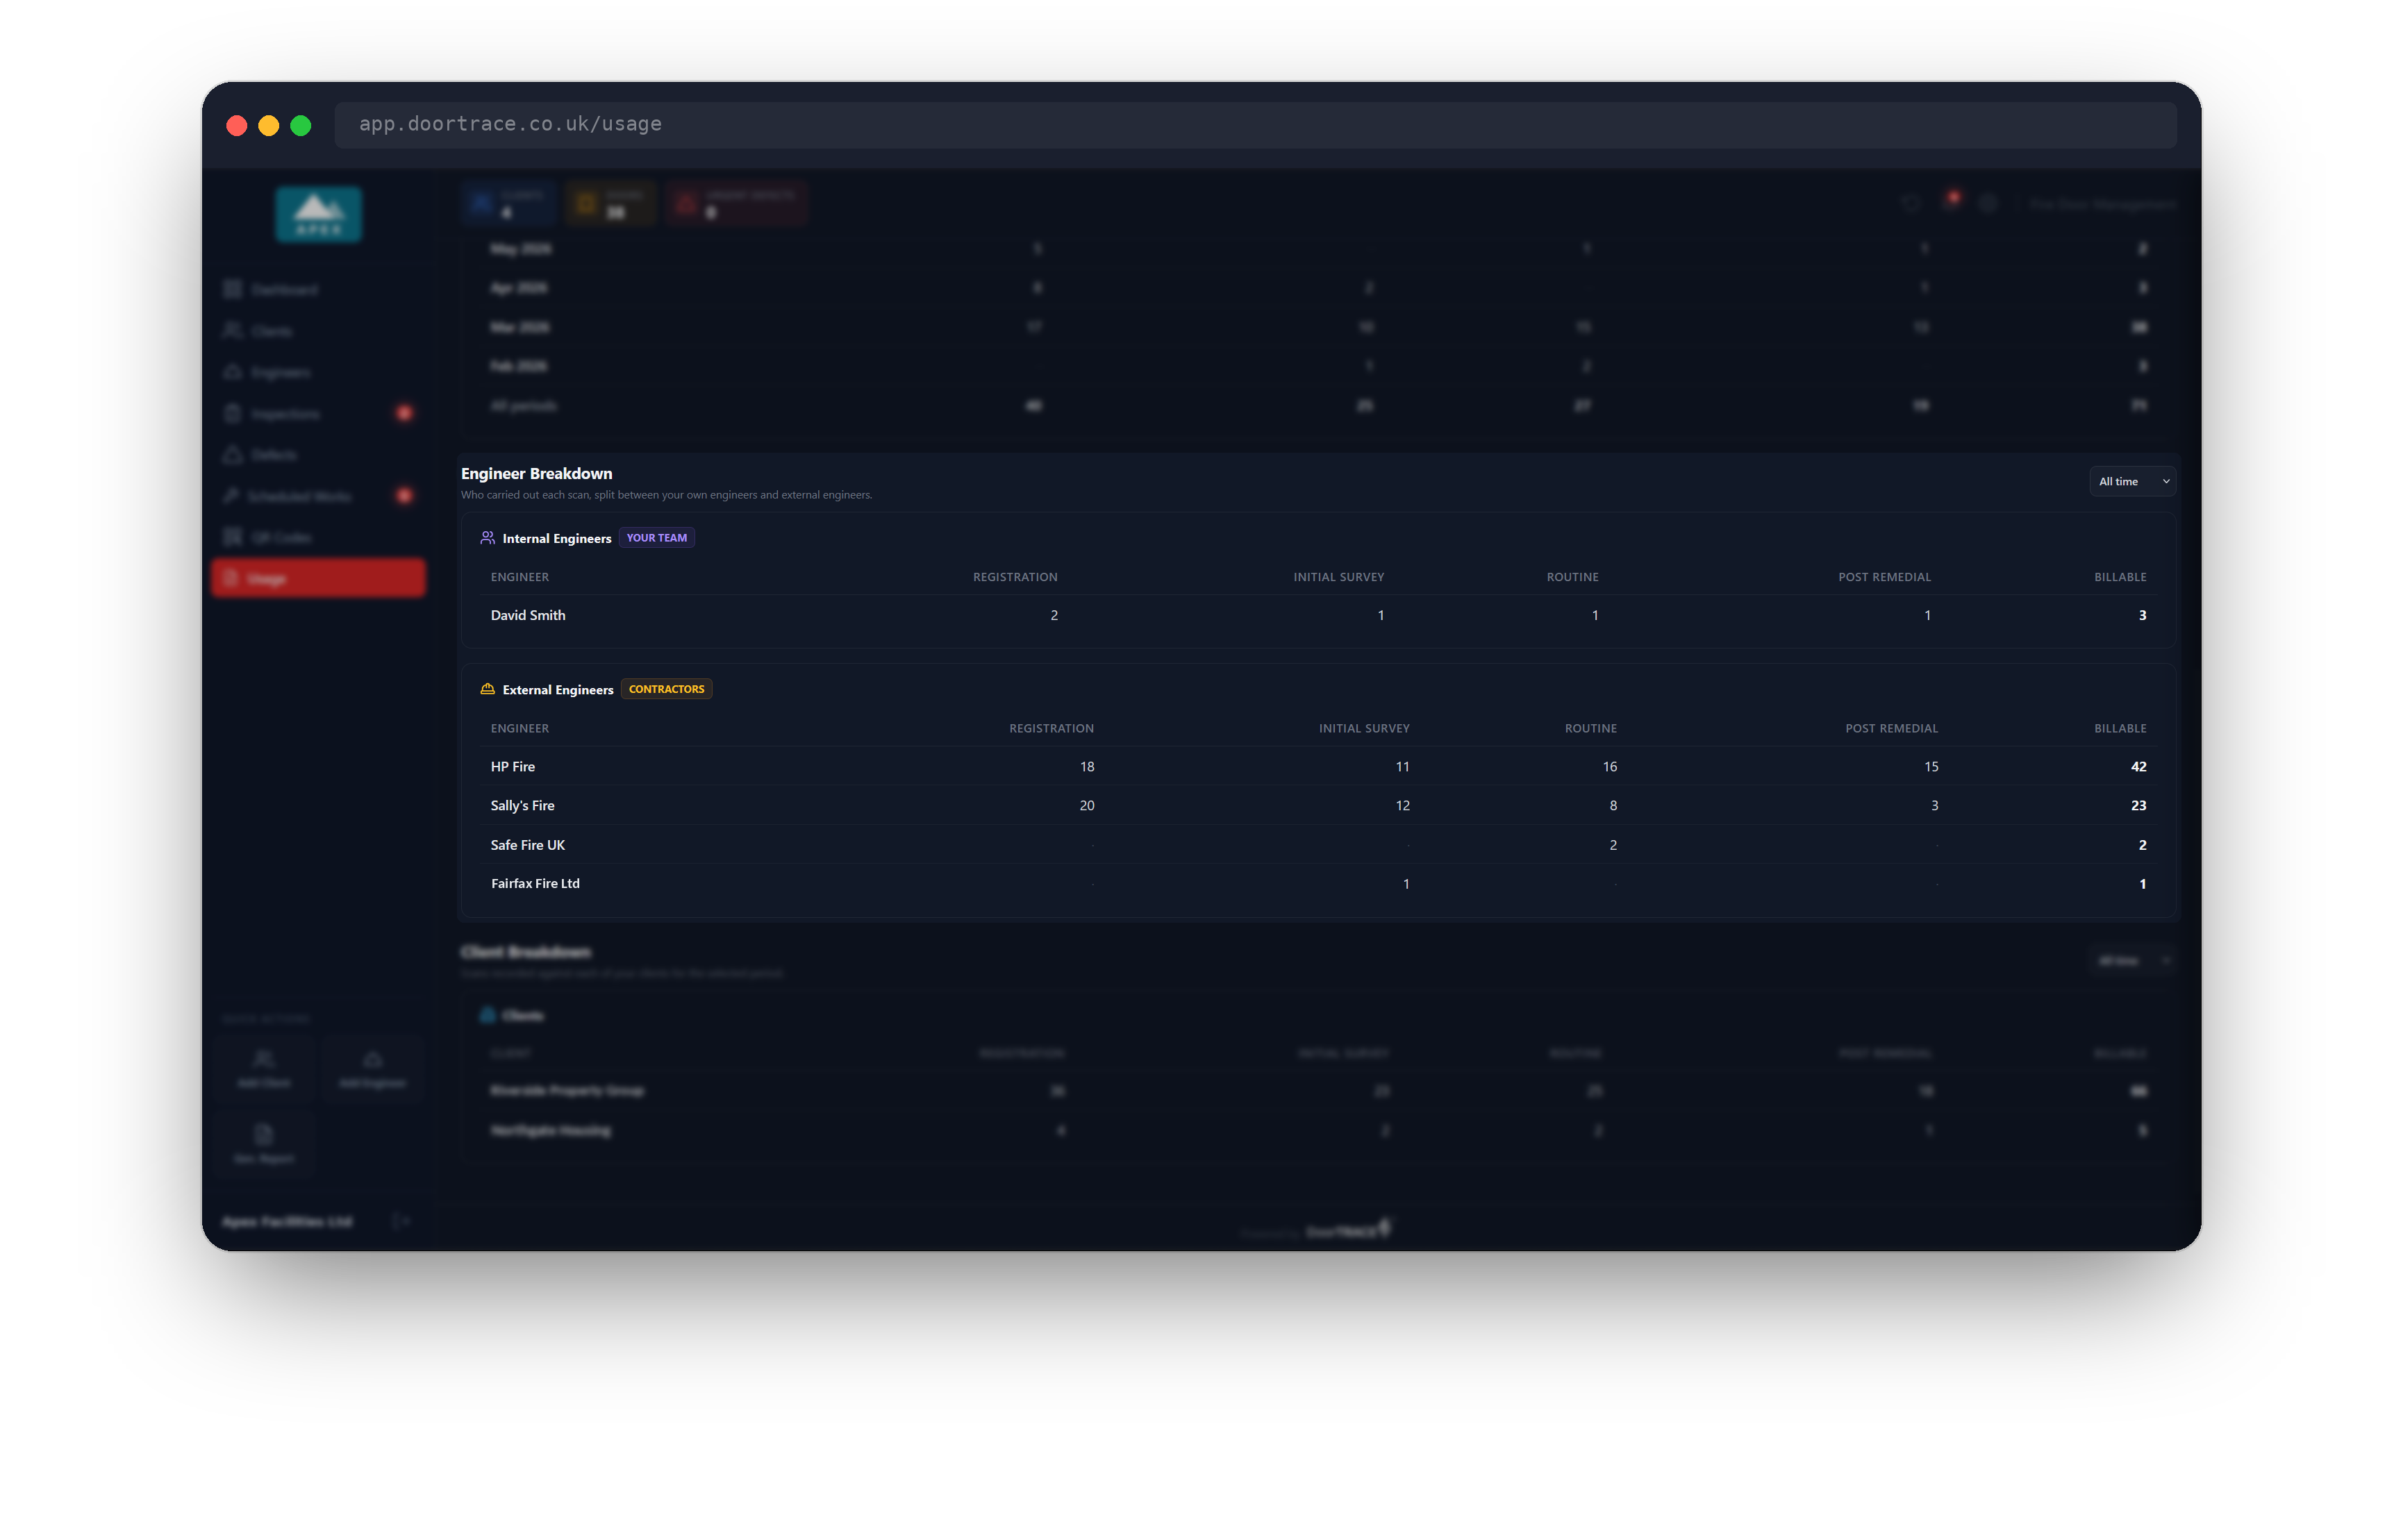Click logout icon beside Apex Facilities Ltd
This screenshot has height=1540, width=2403.
coord(400,1220)
